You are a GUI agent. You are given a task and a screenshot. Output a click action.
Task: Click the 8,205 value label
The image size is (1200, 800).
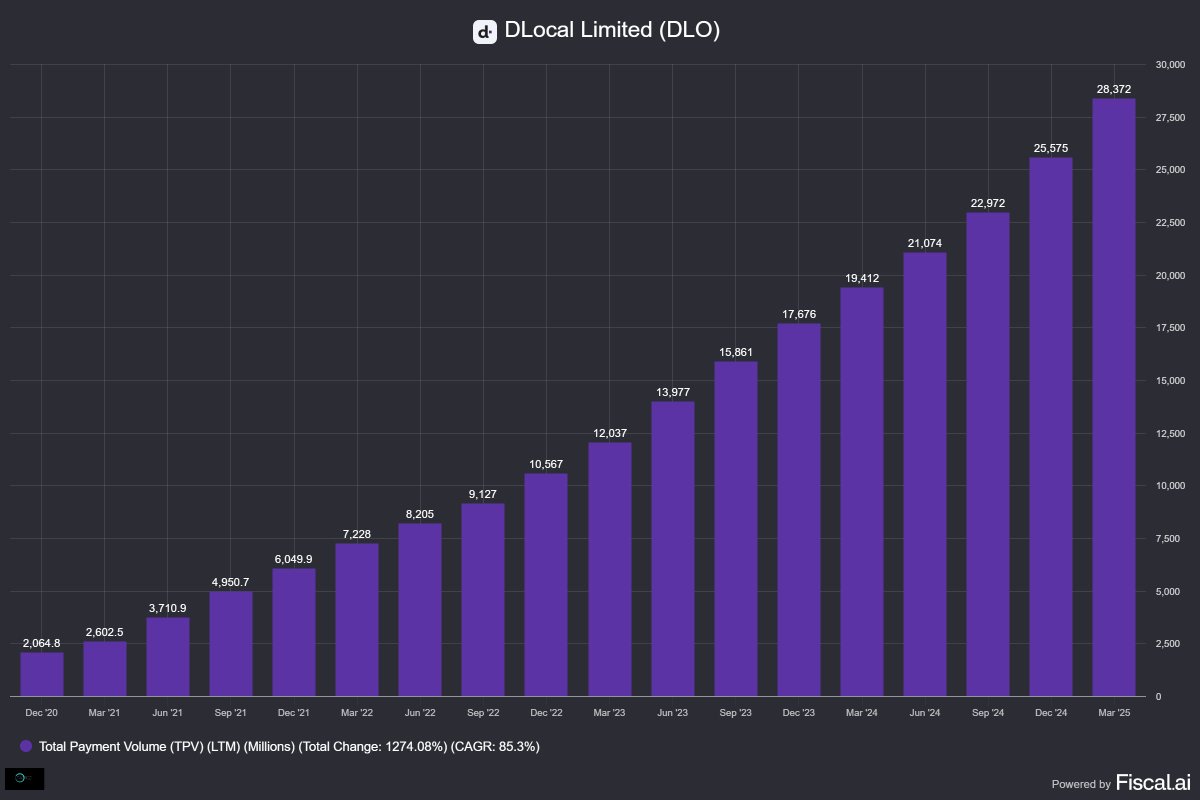pyautogui.click(x=420, y=513)
